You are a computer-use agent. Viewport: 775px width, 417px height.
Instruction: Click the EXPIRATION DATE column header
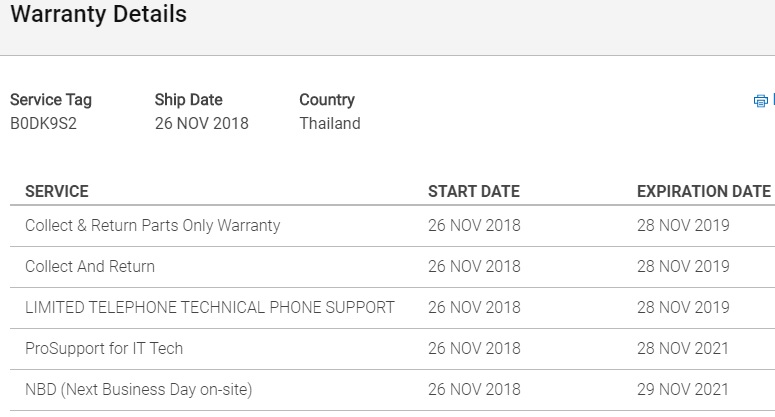704,191
